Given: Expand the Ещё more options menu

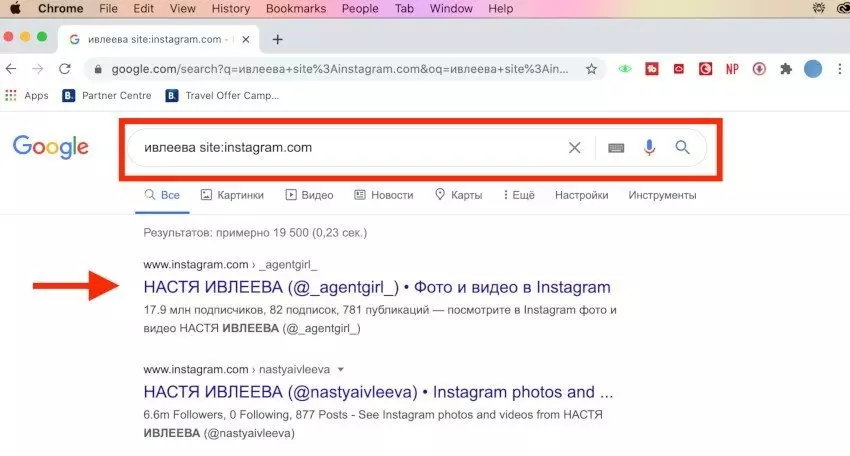Looking at the screenshot, I should click(x=519, y=195).
